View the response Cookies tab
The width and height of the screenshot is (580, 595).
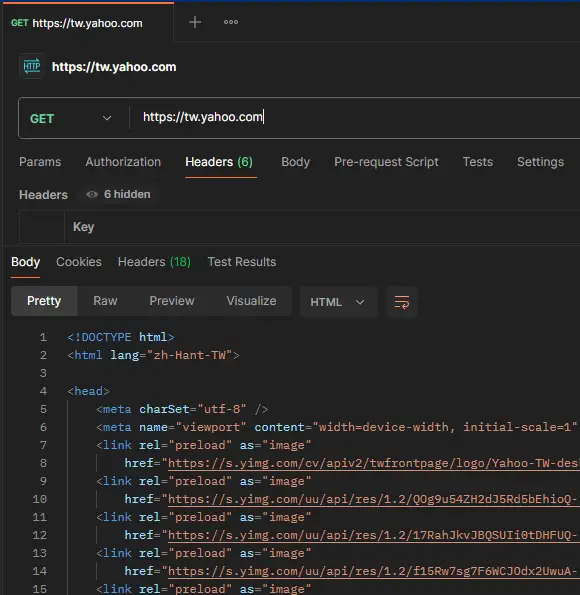(79, 262)
